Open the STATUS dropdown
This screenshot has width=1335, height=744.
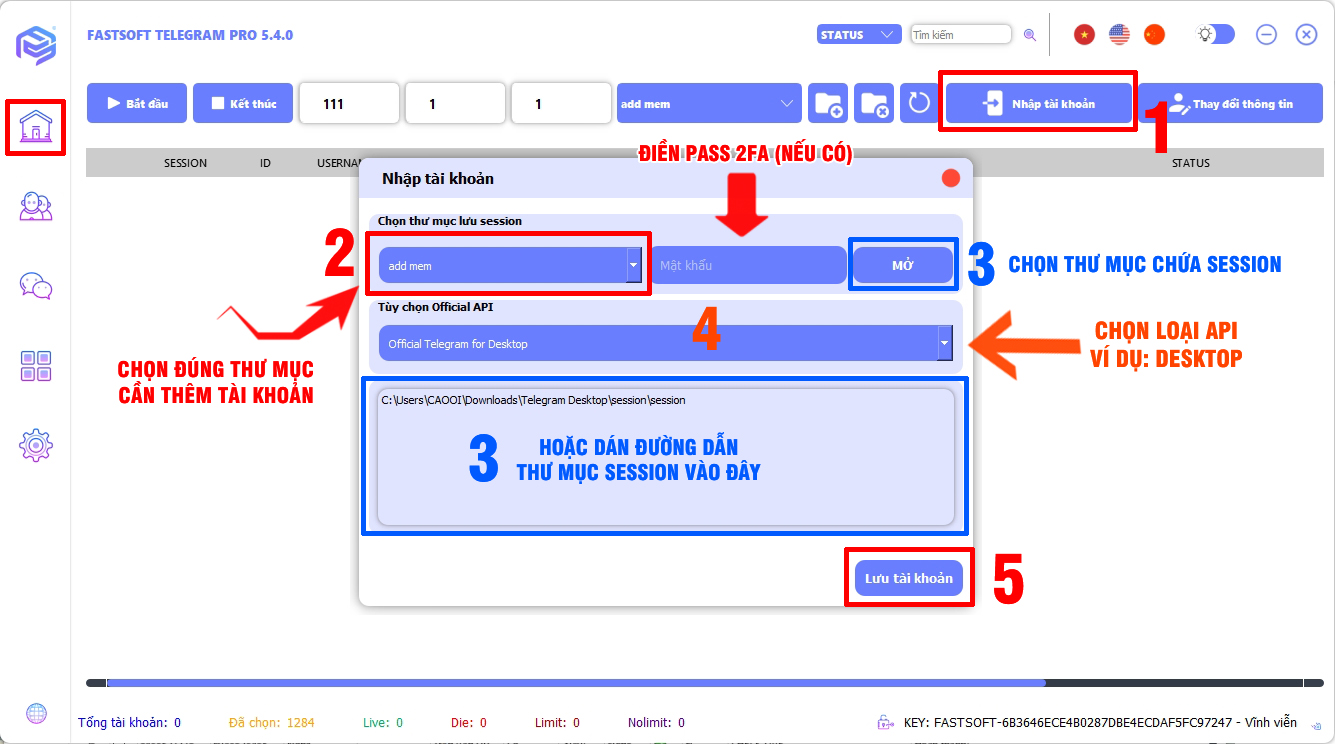859,35
